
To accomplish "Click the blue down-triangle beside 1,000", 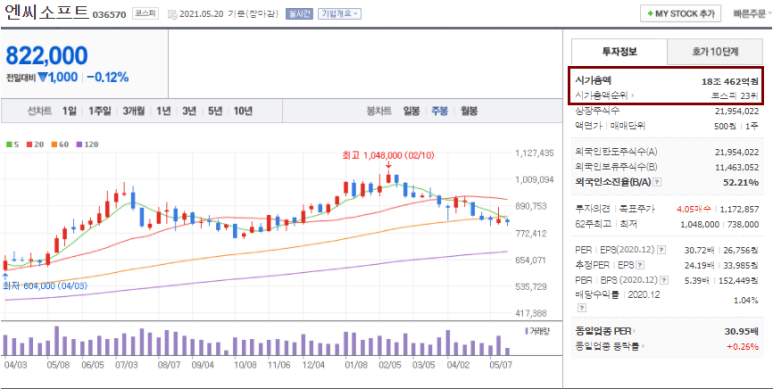I will click(42, 77).
